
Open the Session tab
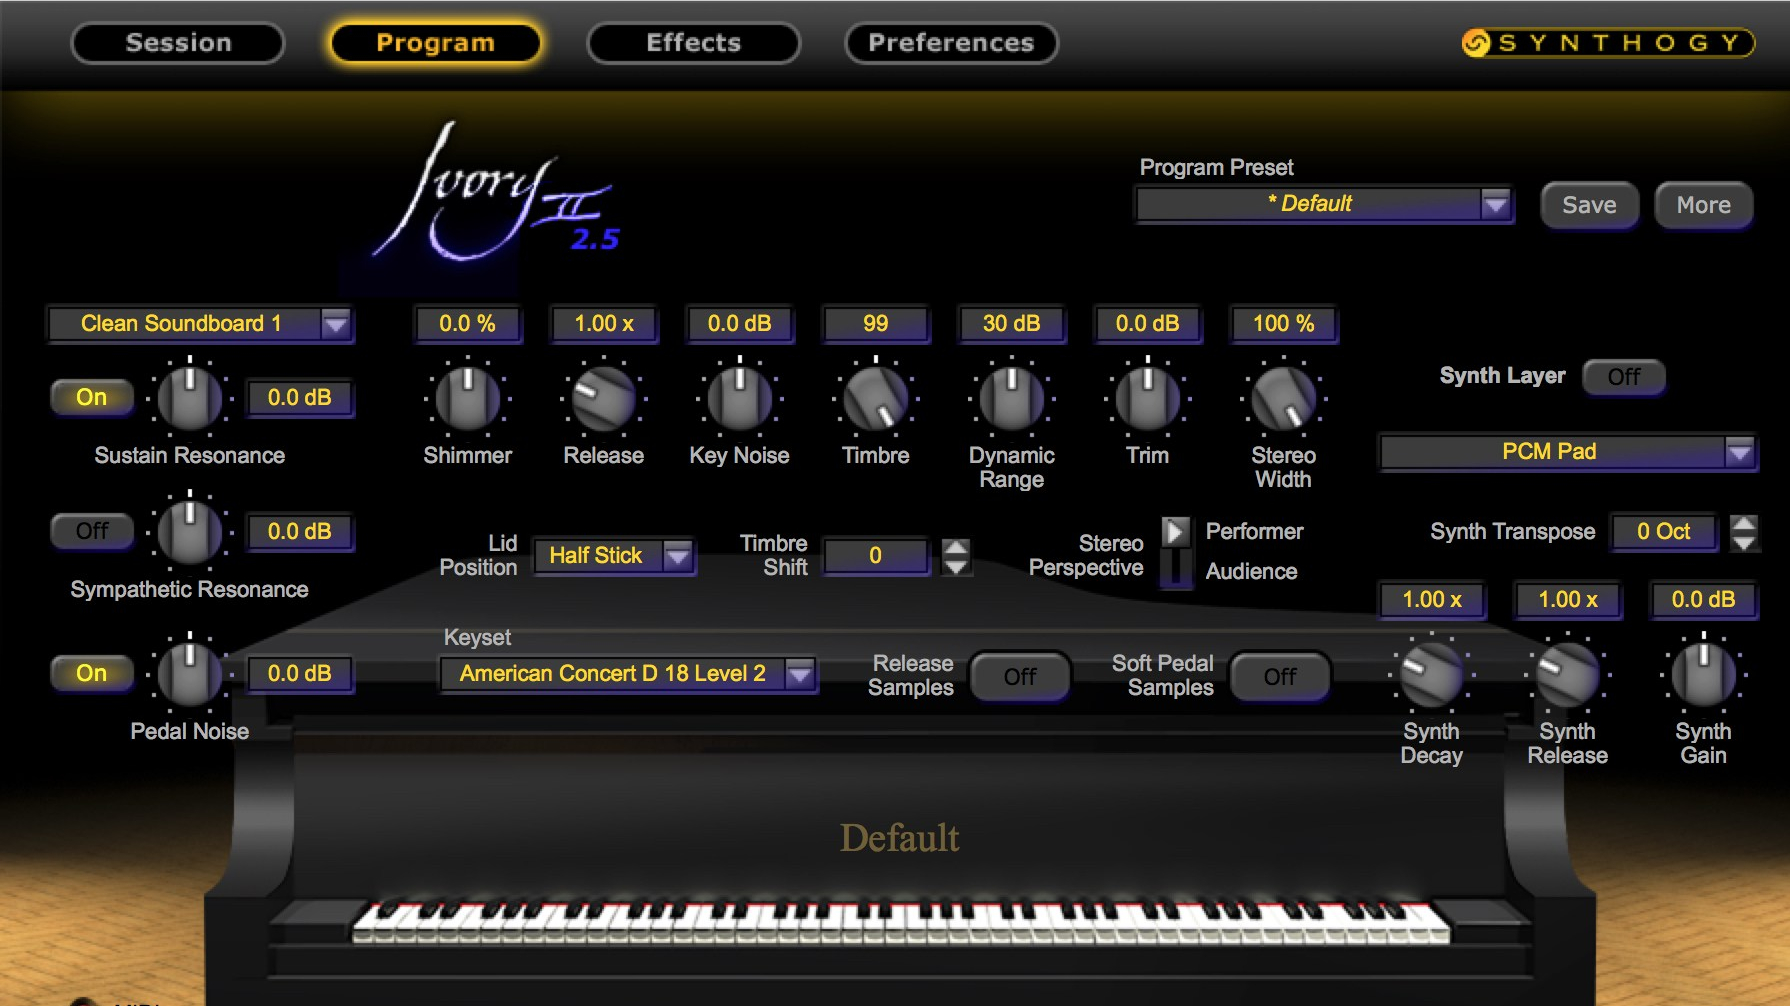pyautogui.click(x=178, y=43)
